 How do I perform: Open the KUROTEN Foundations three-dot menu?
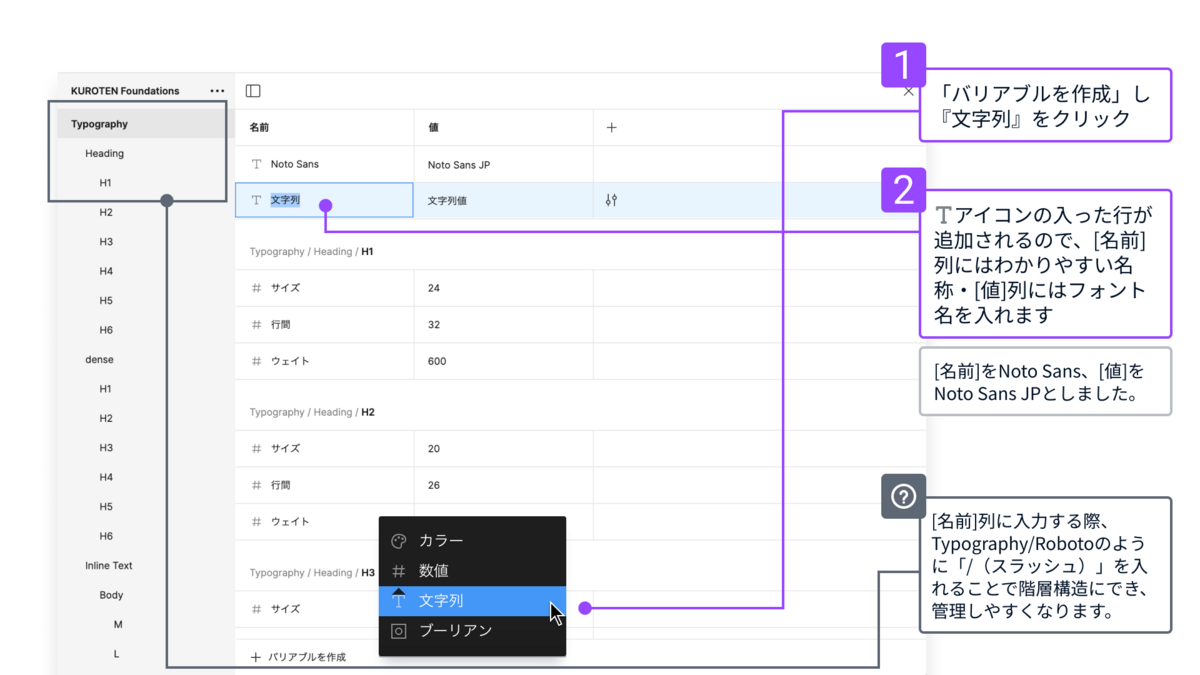[217, 91]
